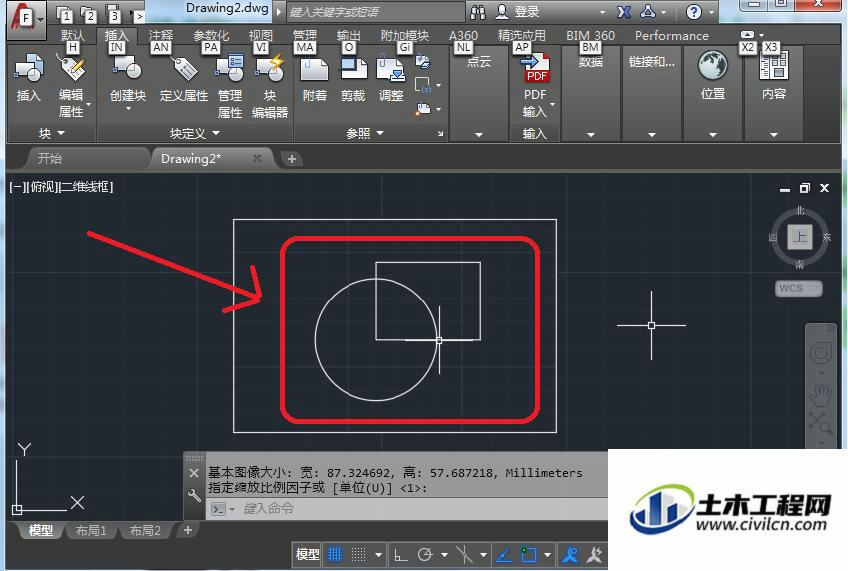Switch to the Annotate (注释) ribbon tab
This screenshot has height=571, width=848.
point(161,35)
